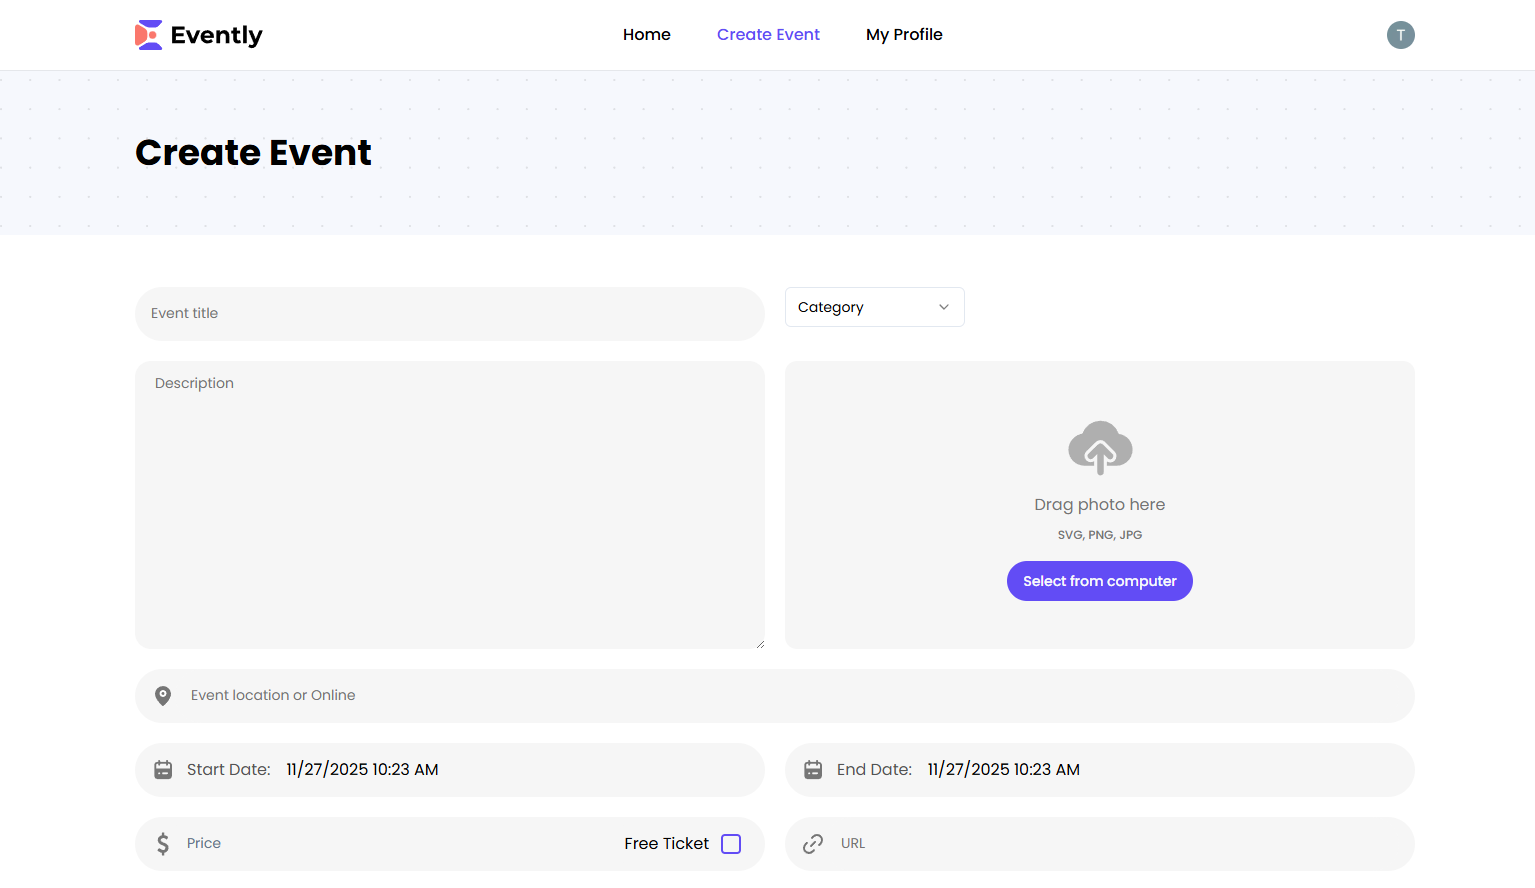Enable the Free Ticket checkbox
The height and width of the screenshot is (888, 1535).
click(x=731, y=844)
